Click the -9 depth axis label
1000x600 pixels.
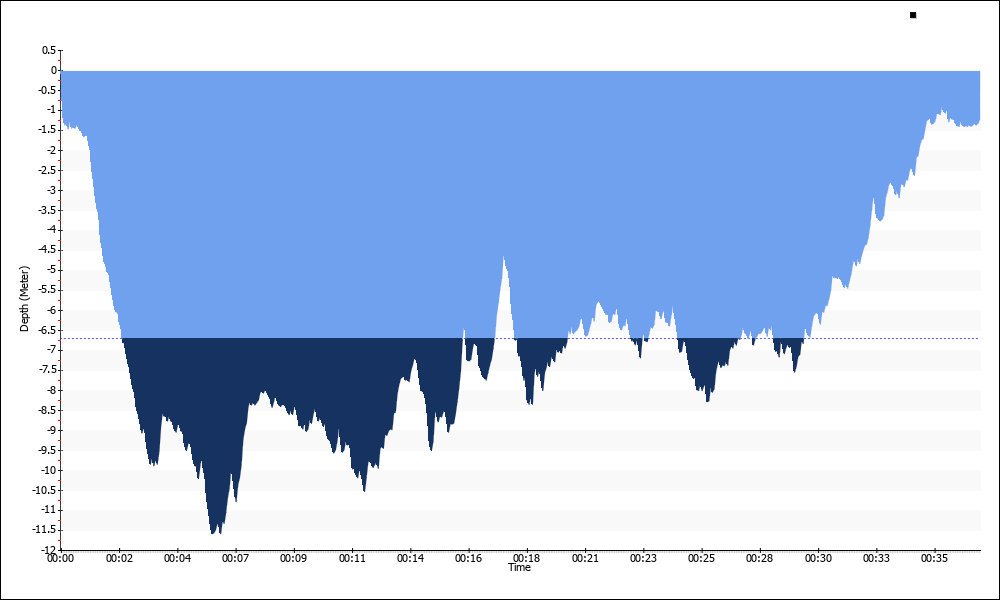point(50,430)
